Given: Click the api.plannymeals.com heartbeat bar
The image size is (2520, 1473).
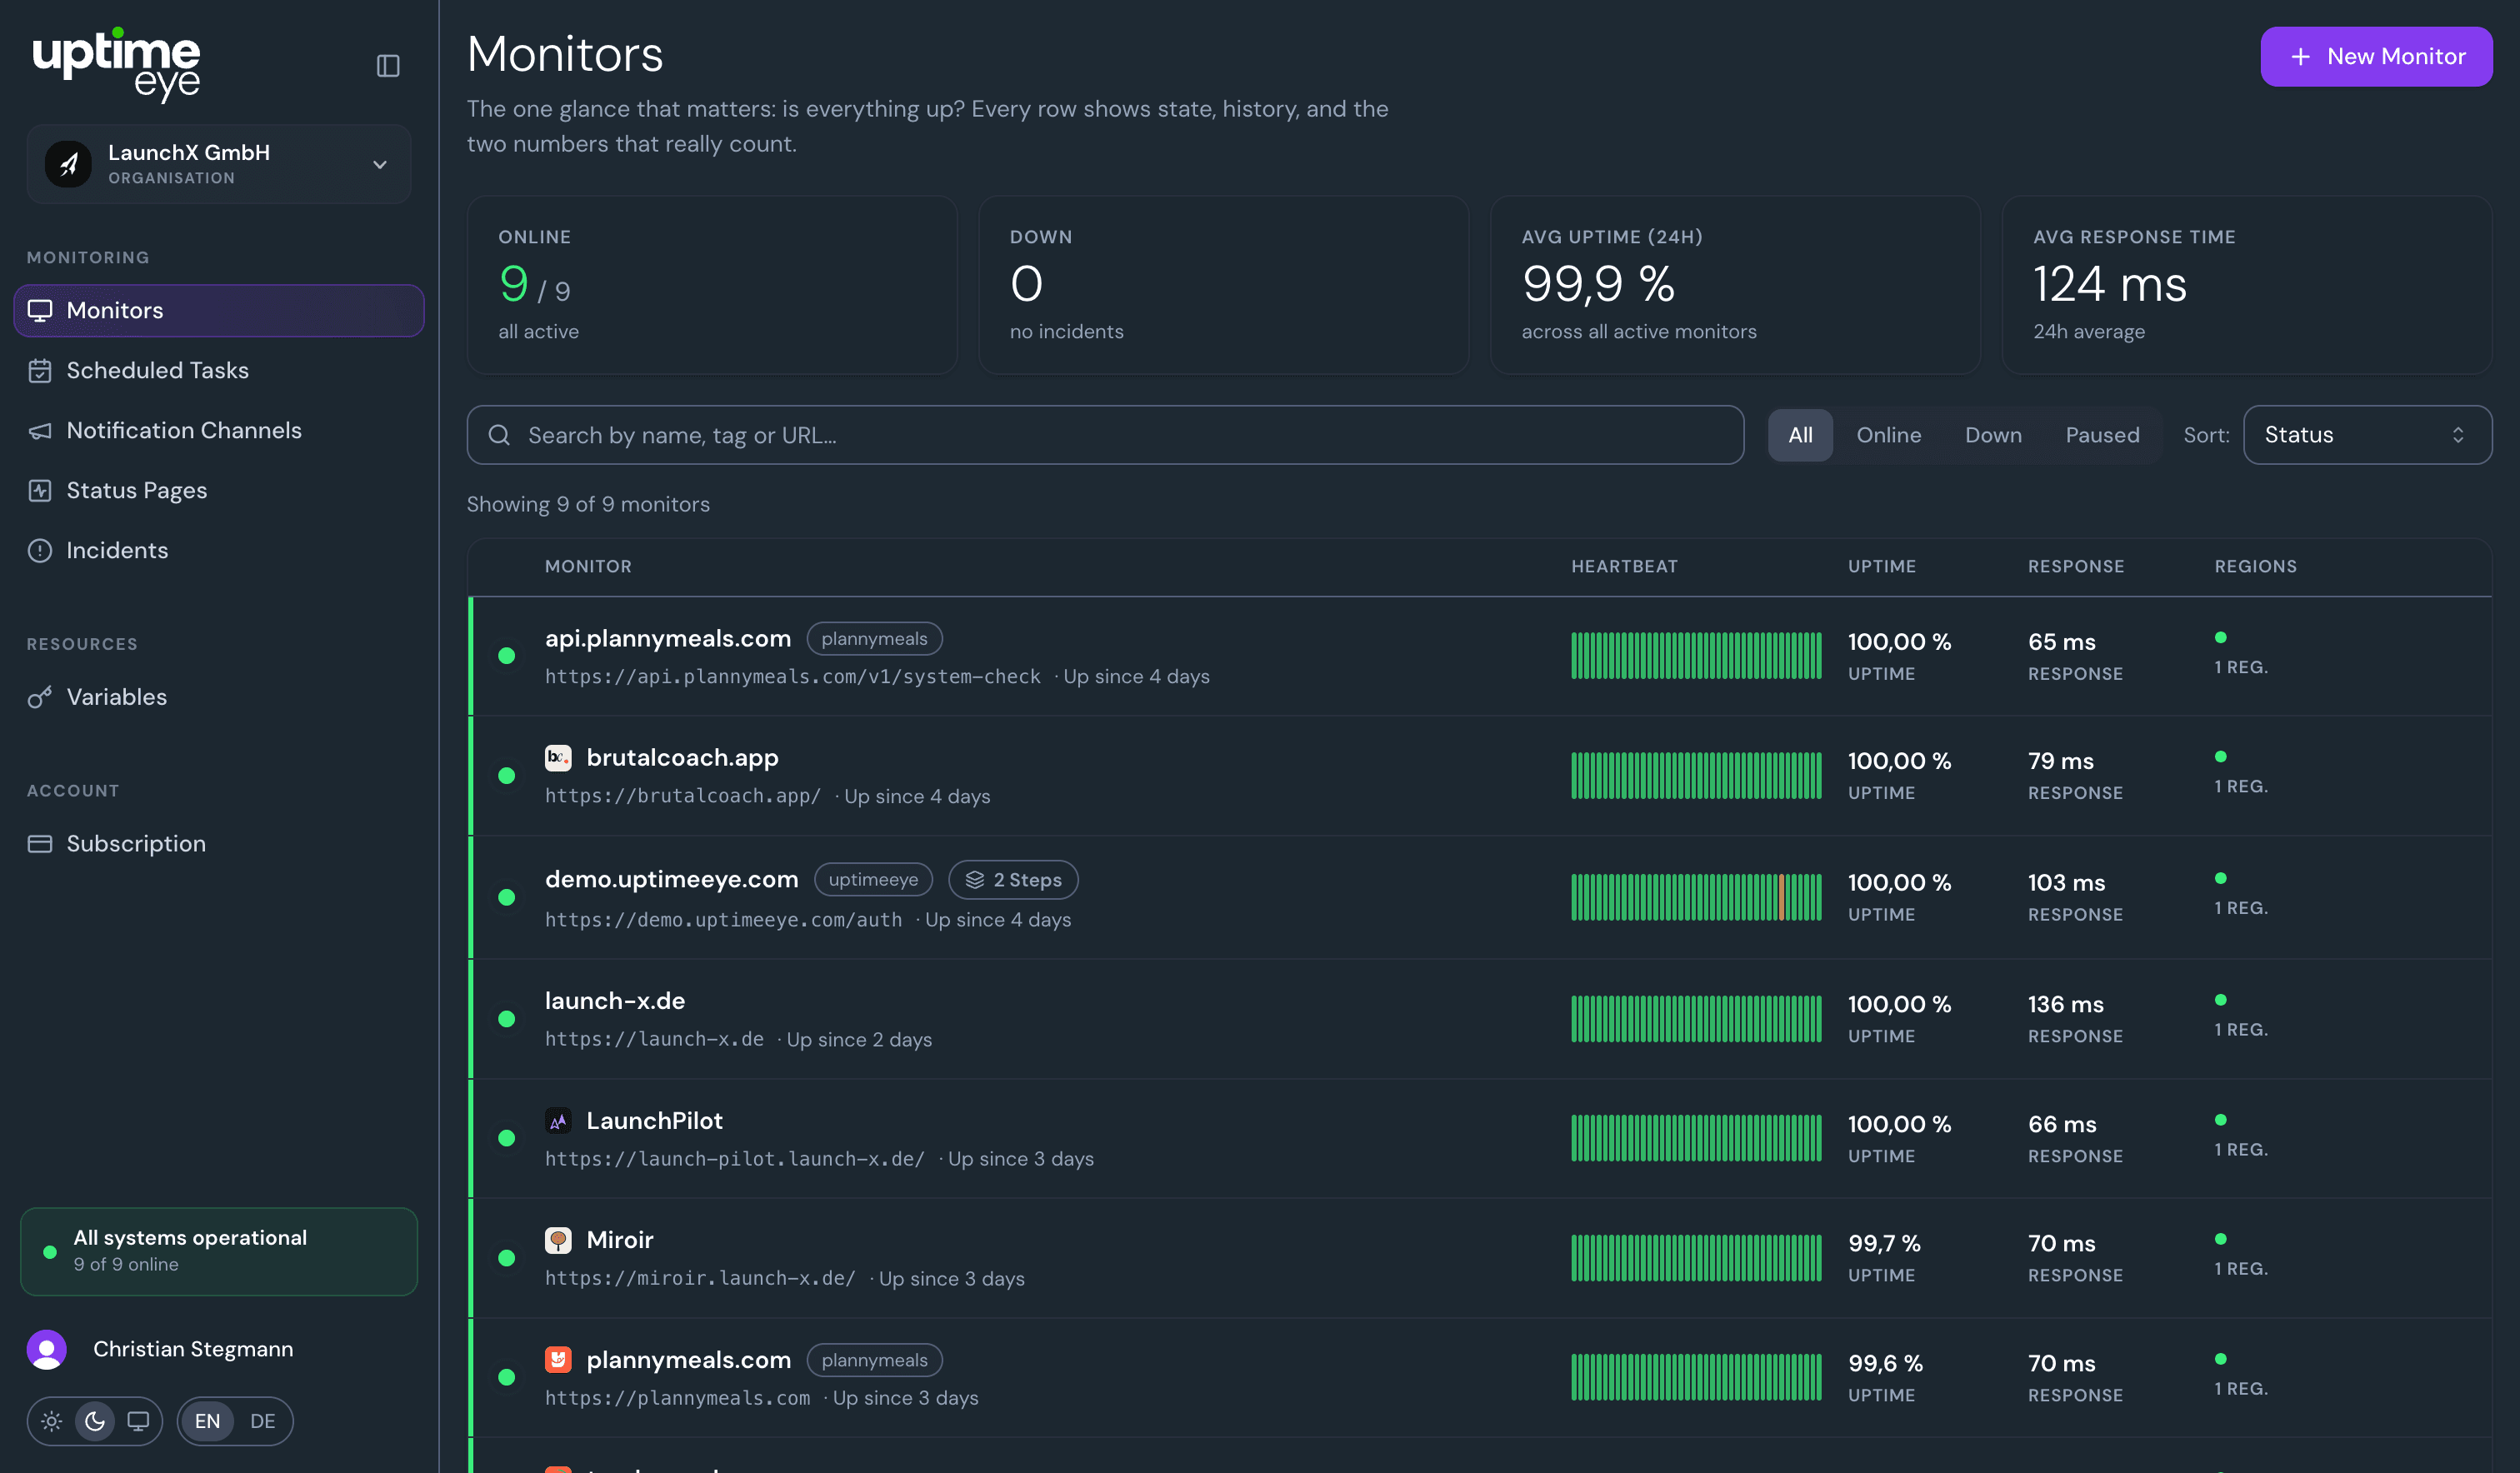Looking at the screenshot, I should coord(1696,655).
